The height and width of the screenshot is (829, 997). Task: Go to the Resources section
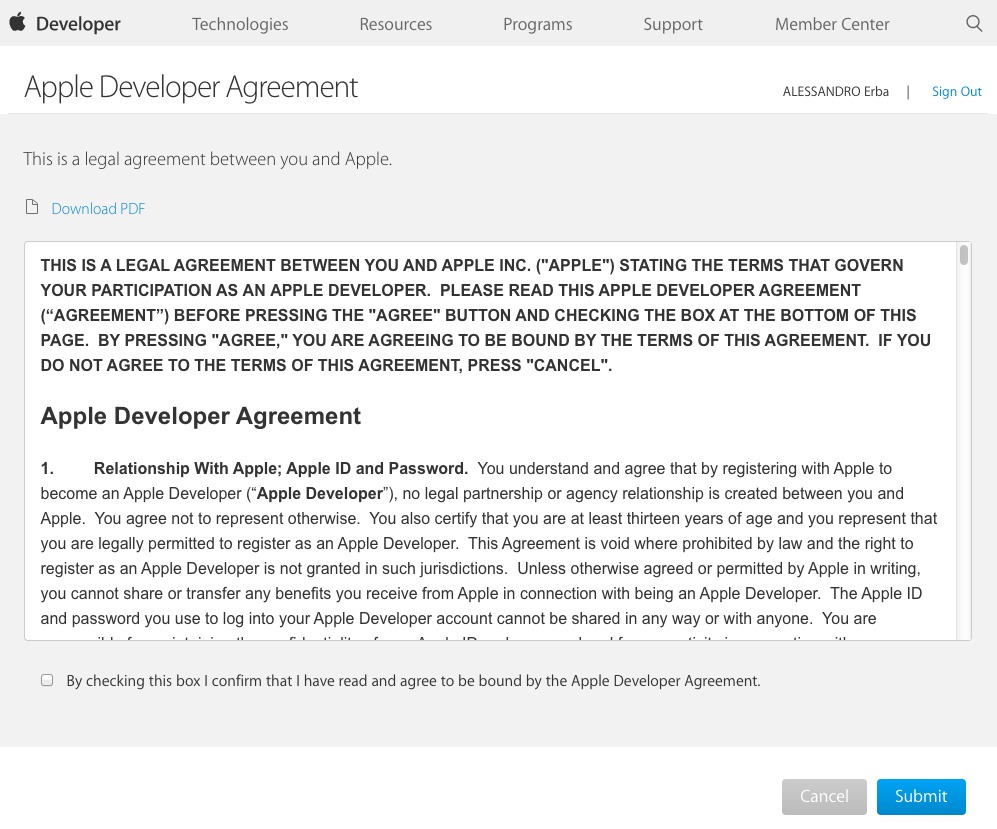[396, 24]
